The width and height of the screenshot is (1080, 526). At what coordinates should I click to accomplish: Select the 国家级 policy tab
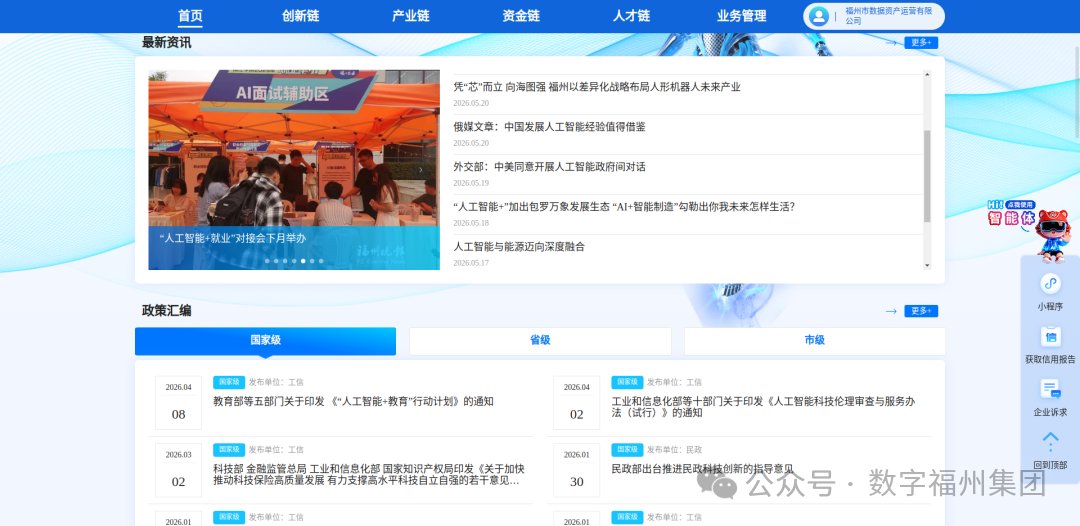pos(265,341)
